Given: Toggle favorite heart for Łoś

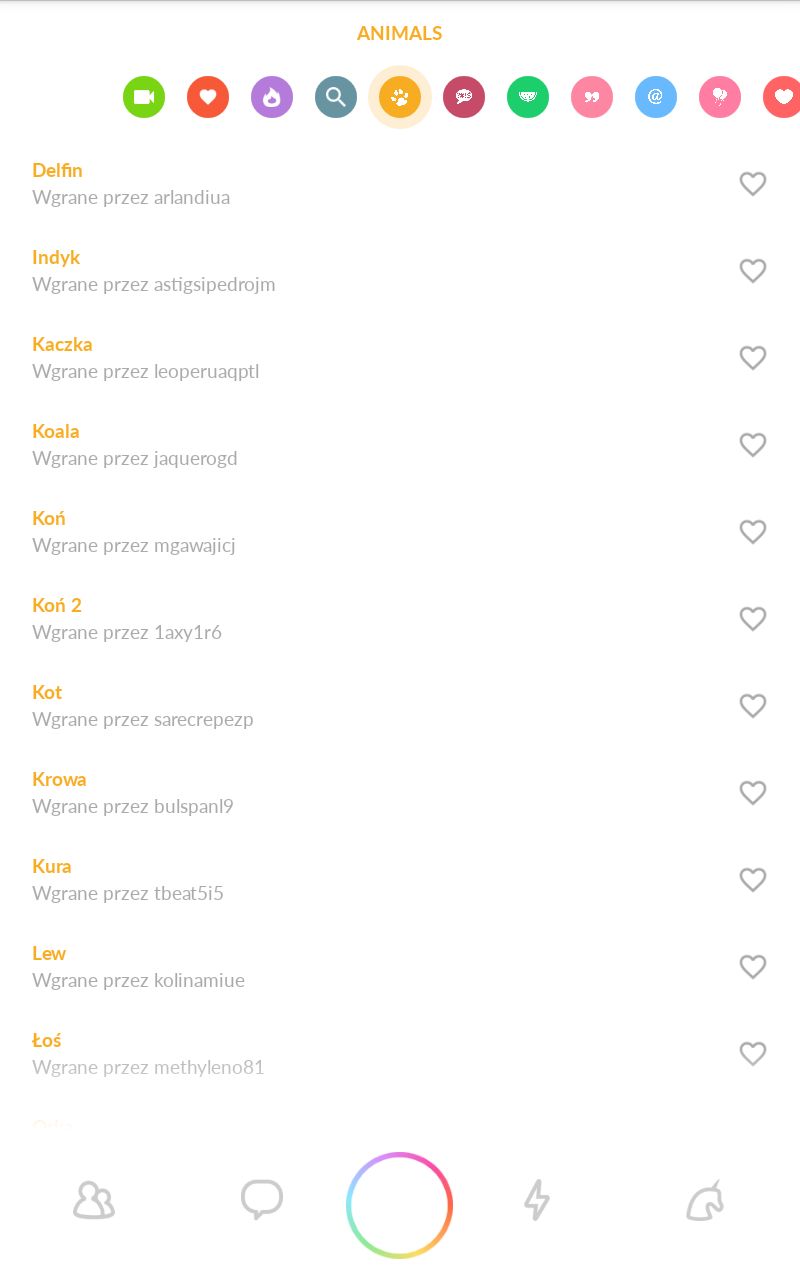Looking at the screenshot, I should [753, 1054].
